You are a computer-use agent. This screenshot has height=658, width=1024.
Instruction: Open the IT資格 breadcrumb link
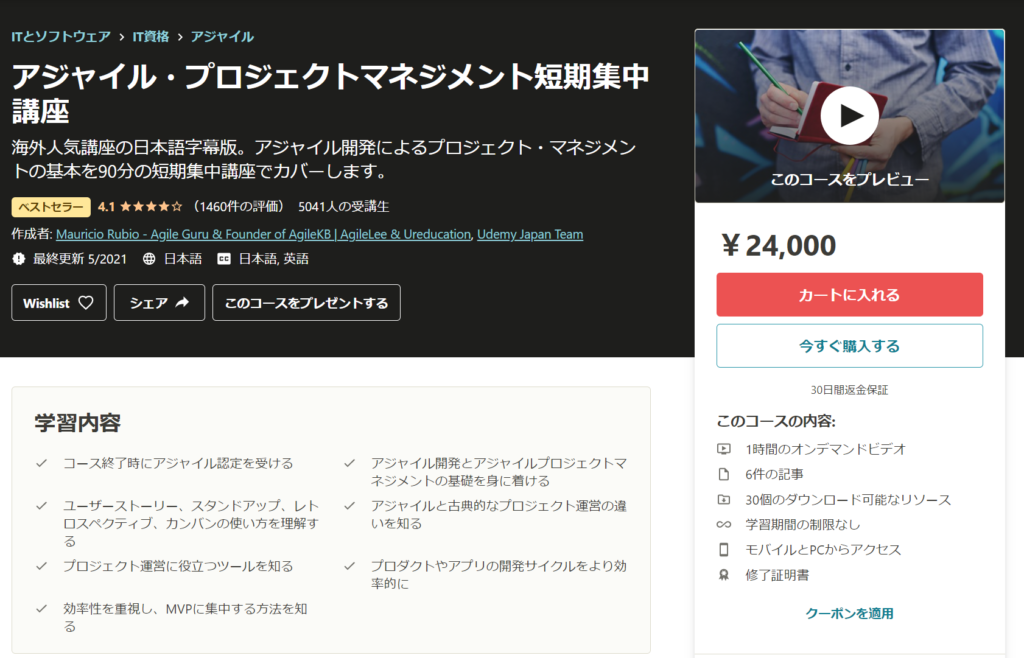[x=151, y=37]
